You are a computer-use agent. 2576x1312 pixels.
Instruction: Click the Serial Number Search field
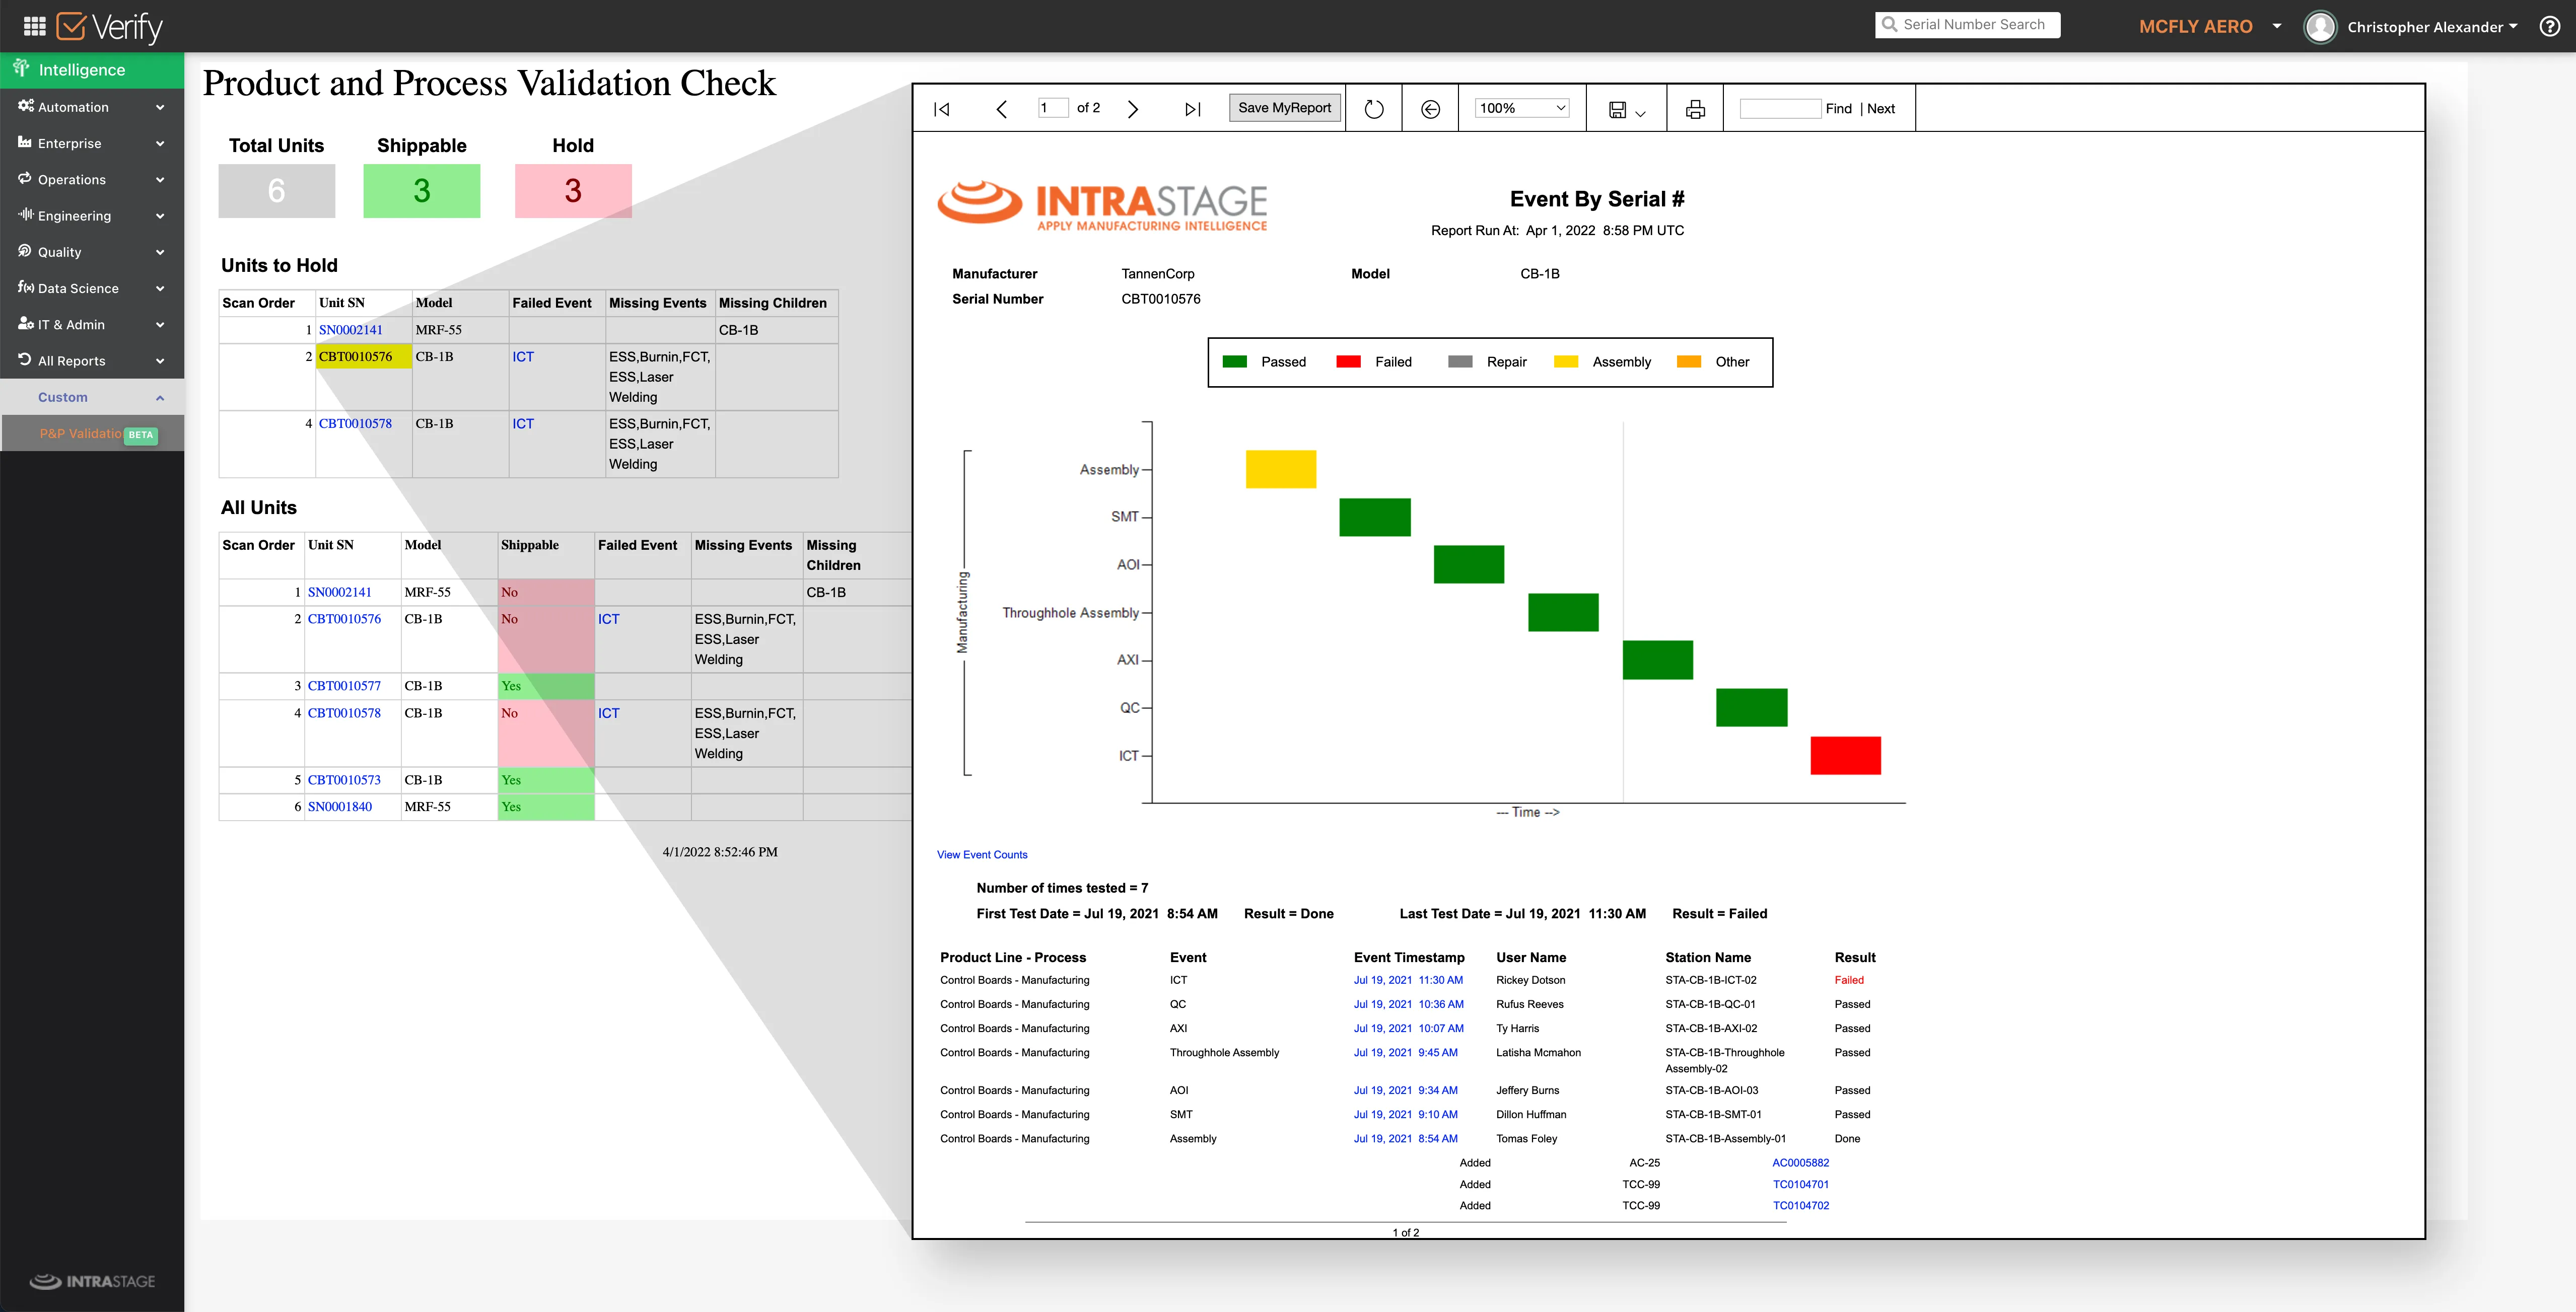[1967, 25]
